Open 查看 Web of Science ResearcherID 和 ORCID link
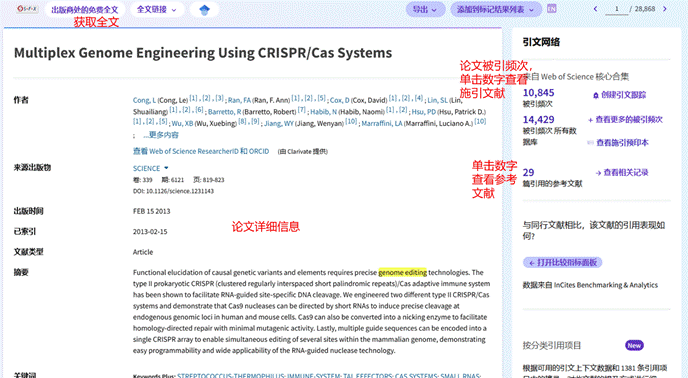Screen dimensions: 688x378 pos(201,151)
